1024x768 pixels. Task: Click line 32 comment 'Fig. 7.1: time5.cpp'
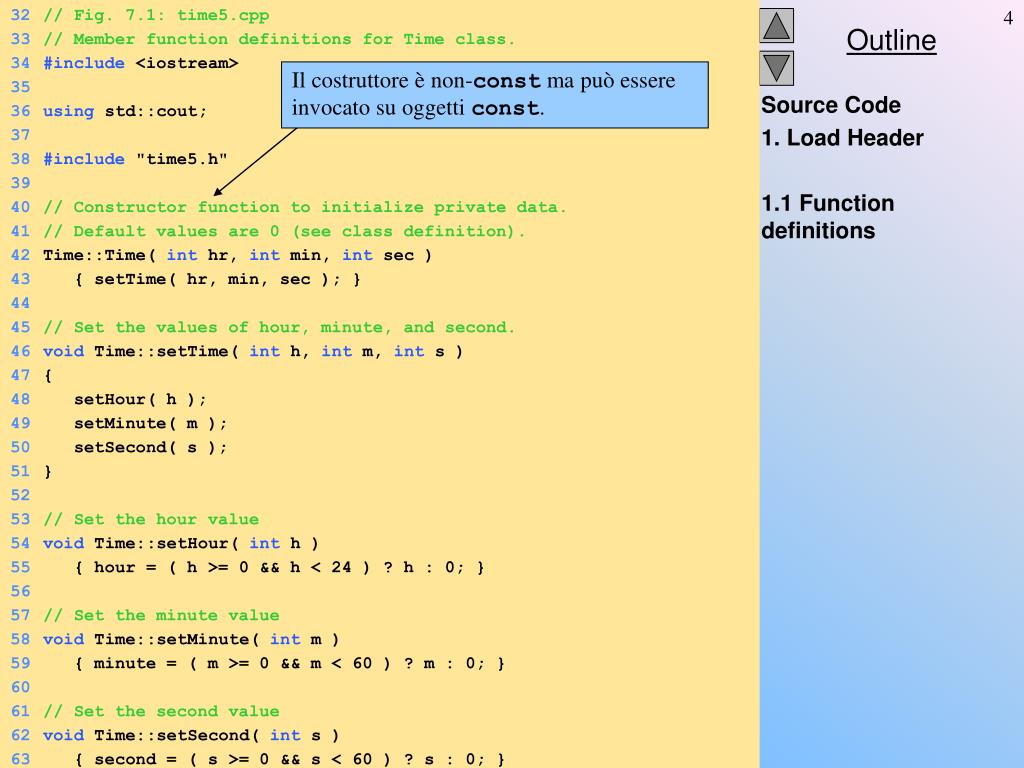[x=156, y=15]
